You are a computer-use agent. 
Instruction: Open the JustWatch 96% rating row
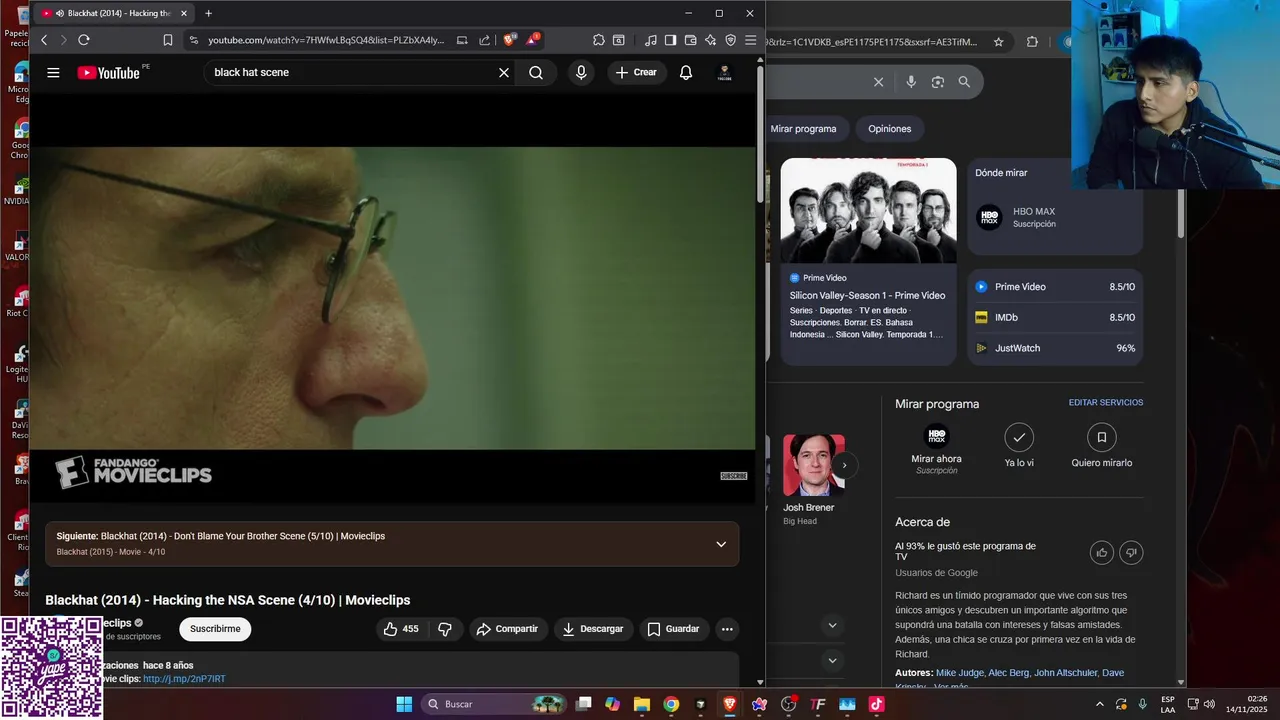1055,348
